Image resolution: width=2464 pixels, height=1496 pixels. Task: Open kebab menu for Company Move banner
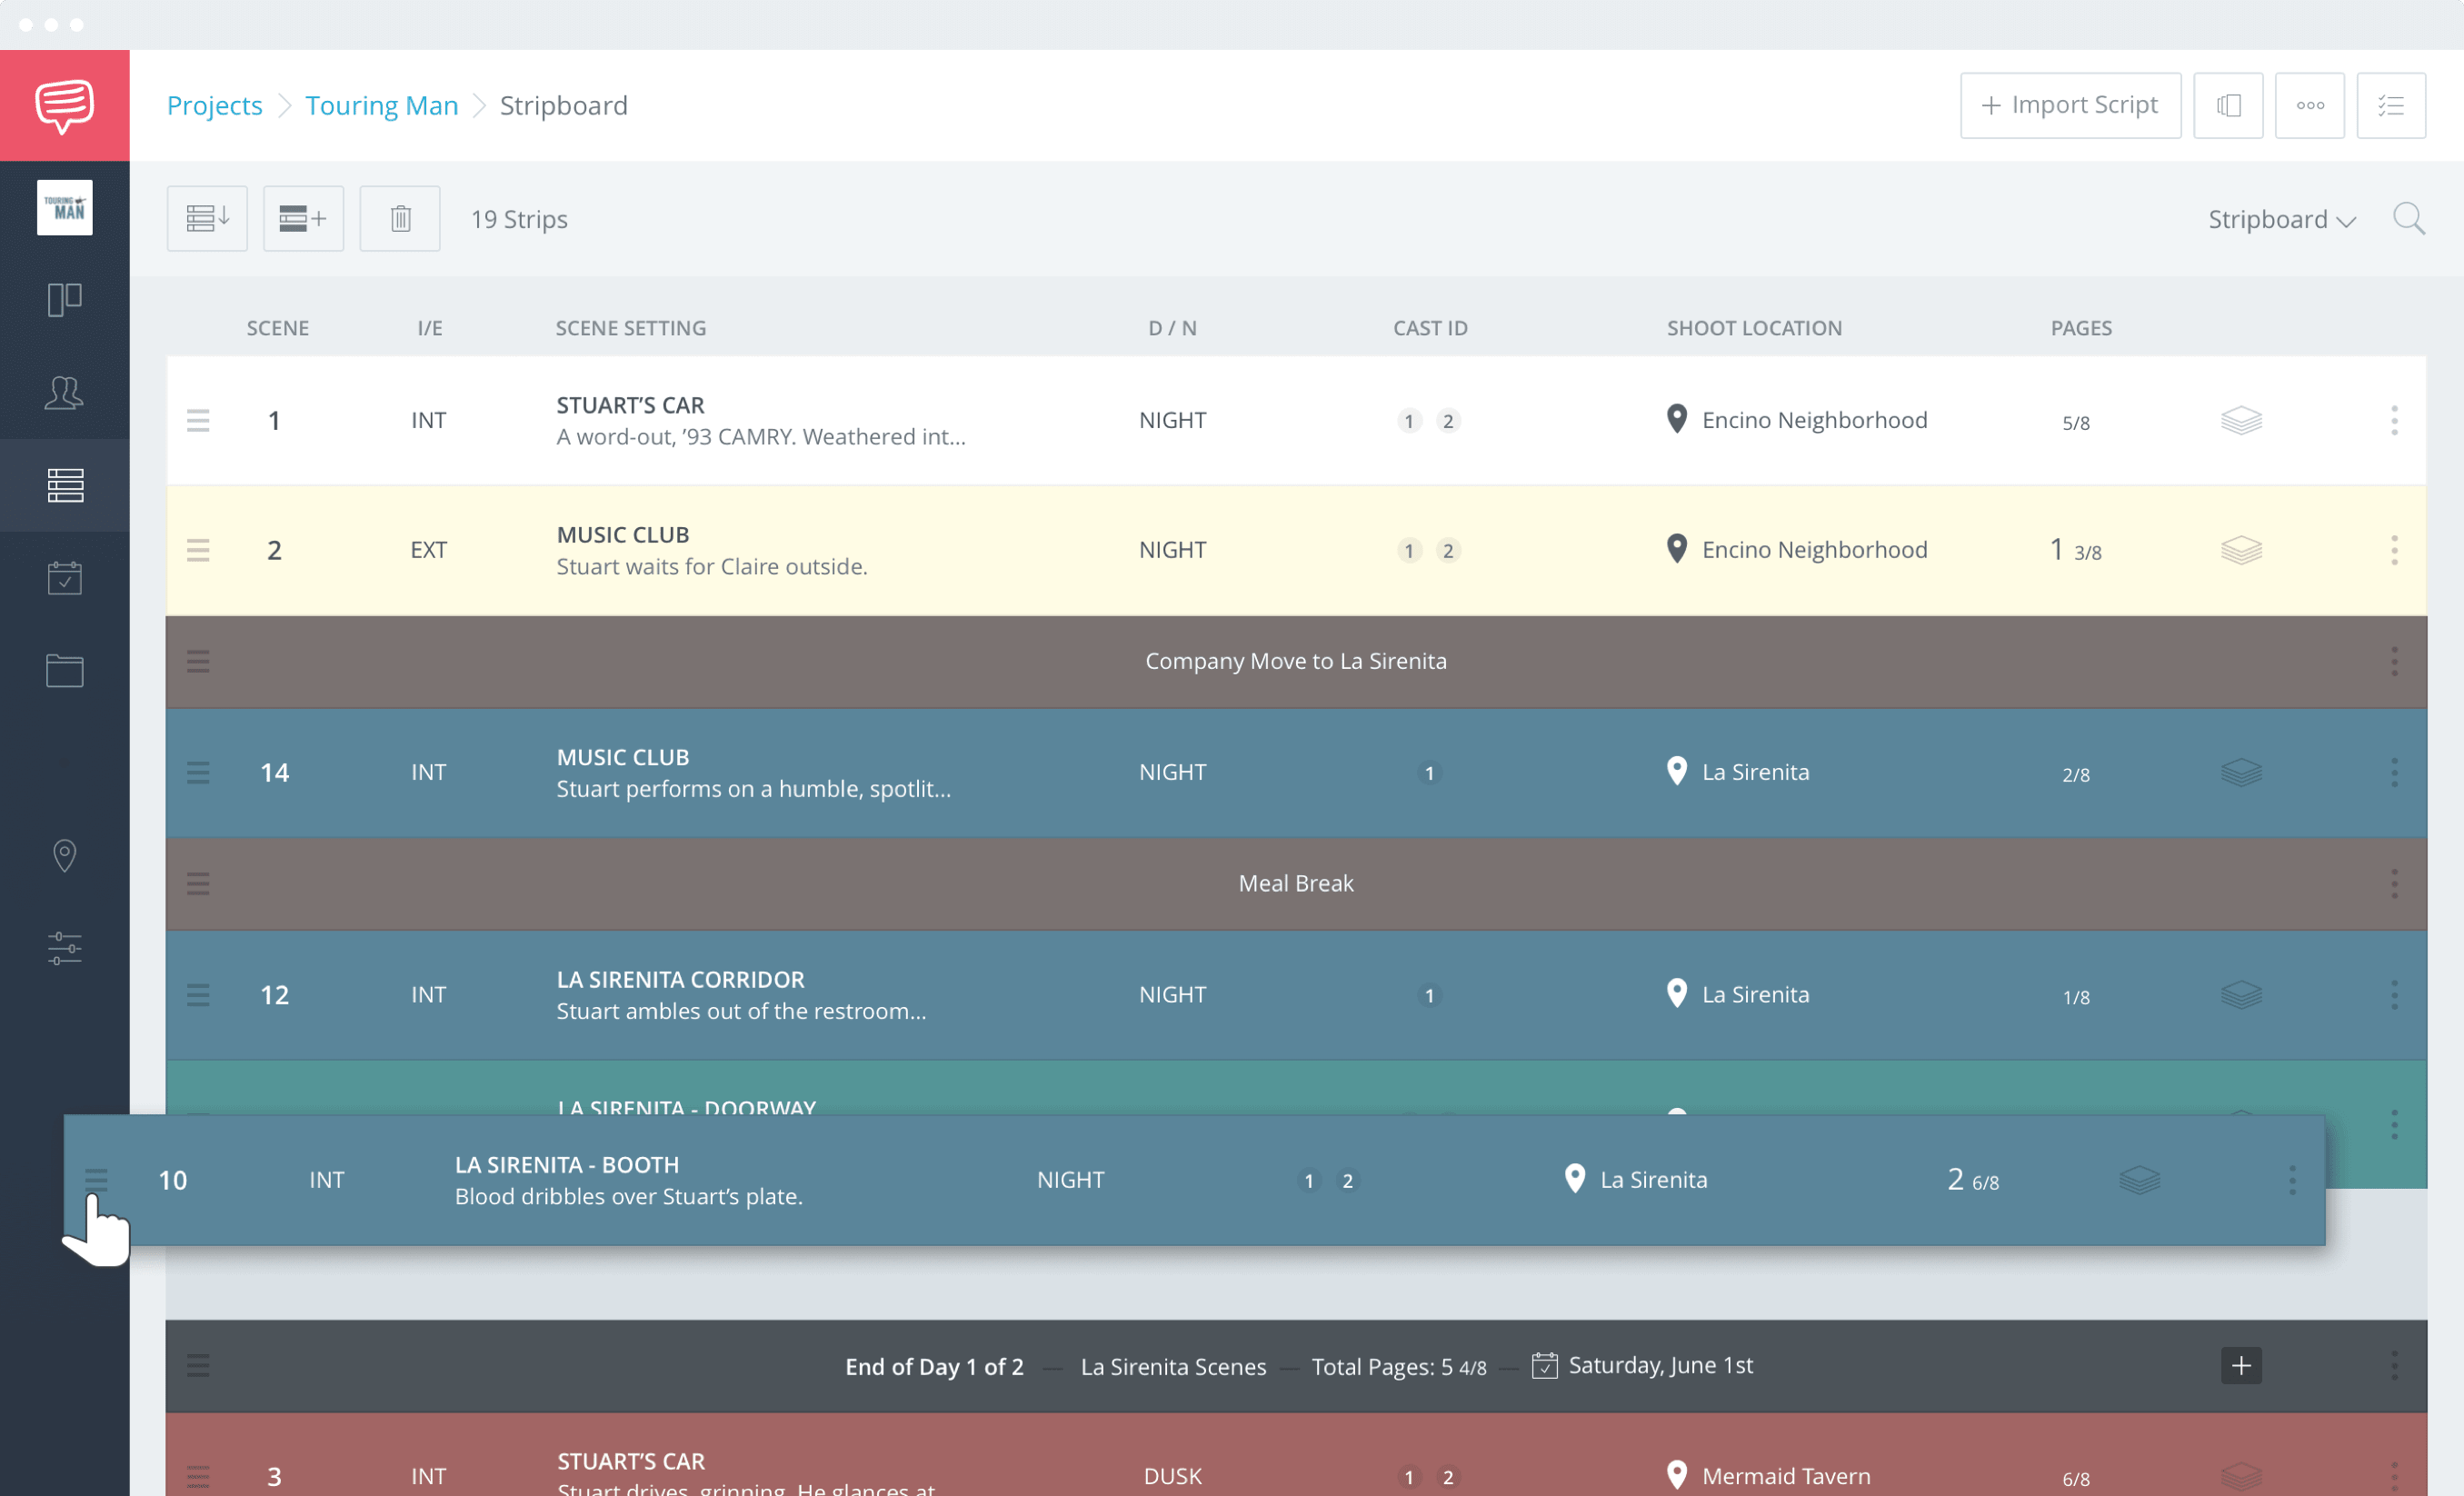coord(2394,661)
